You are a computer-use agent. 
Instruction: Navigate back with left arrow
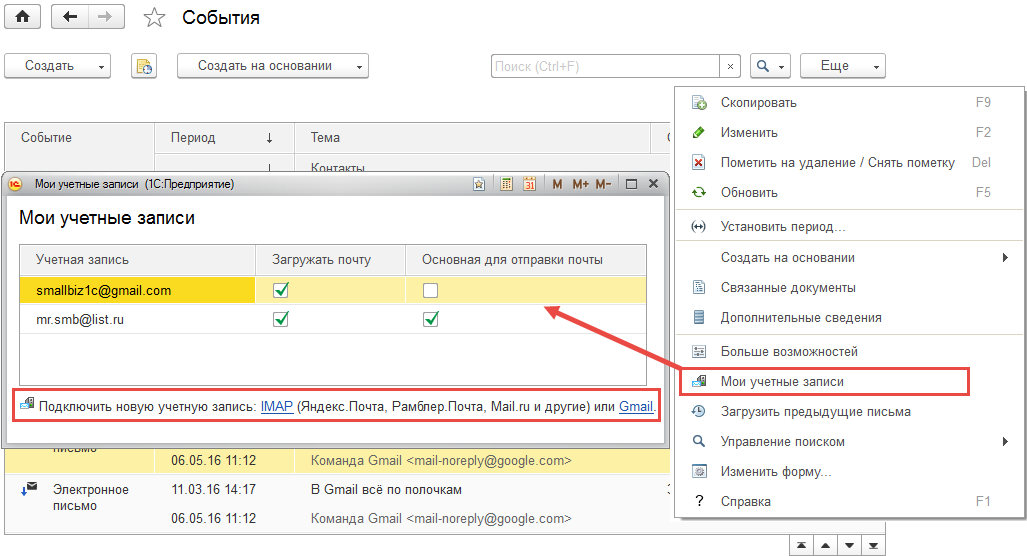(x=69, y=16)
